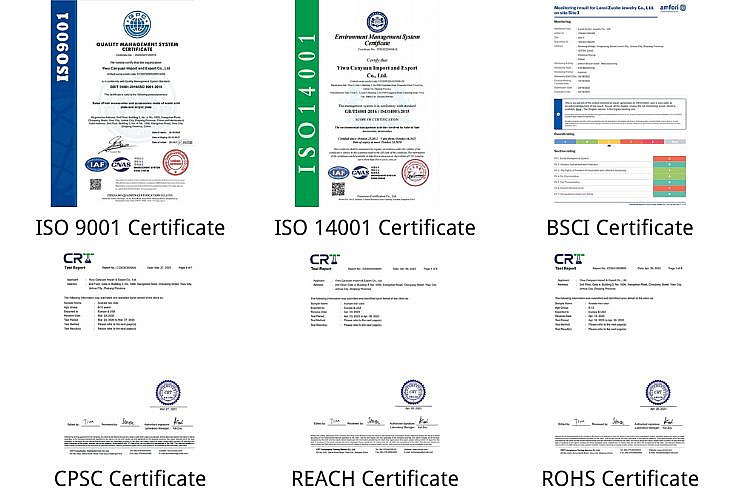This screenshot has width=750, height=500.
Task: Click the blue round seal on the ROHS report
Action: 658,393
